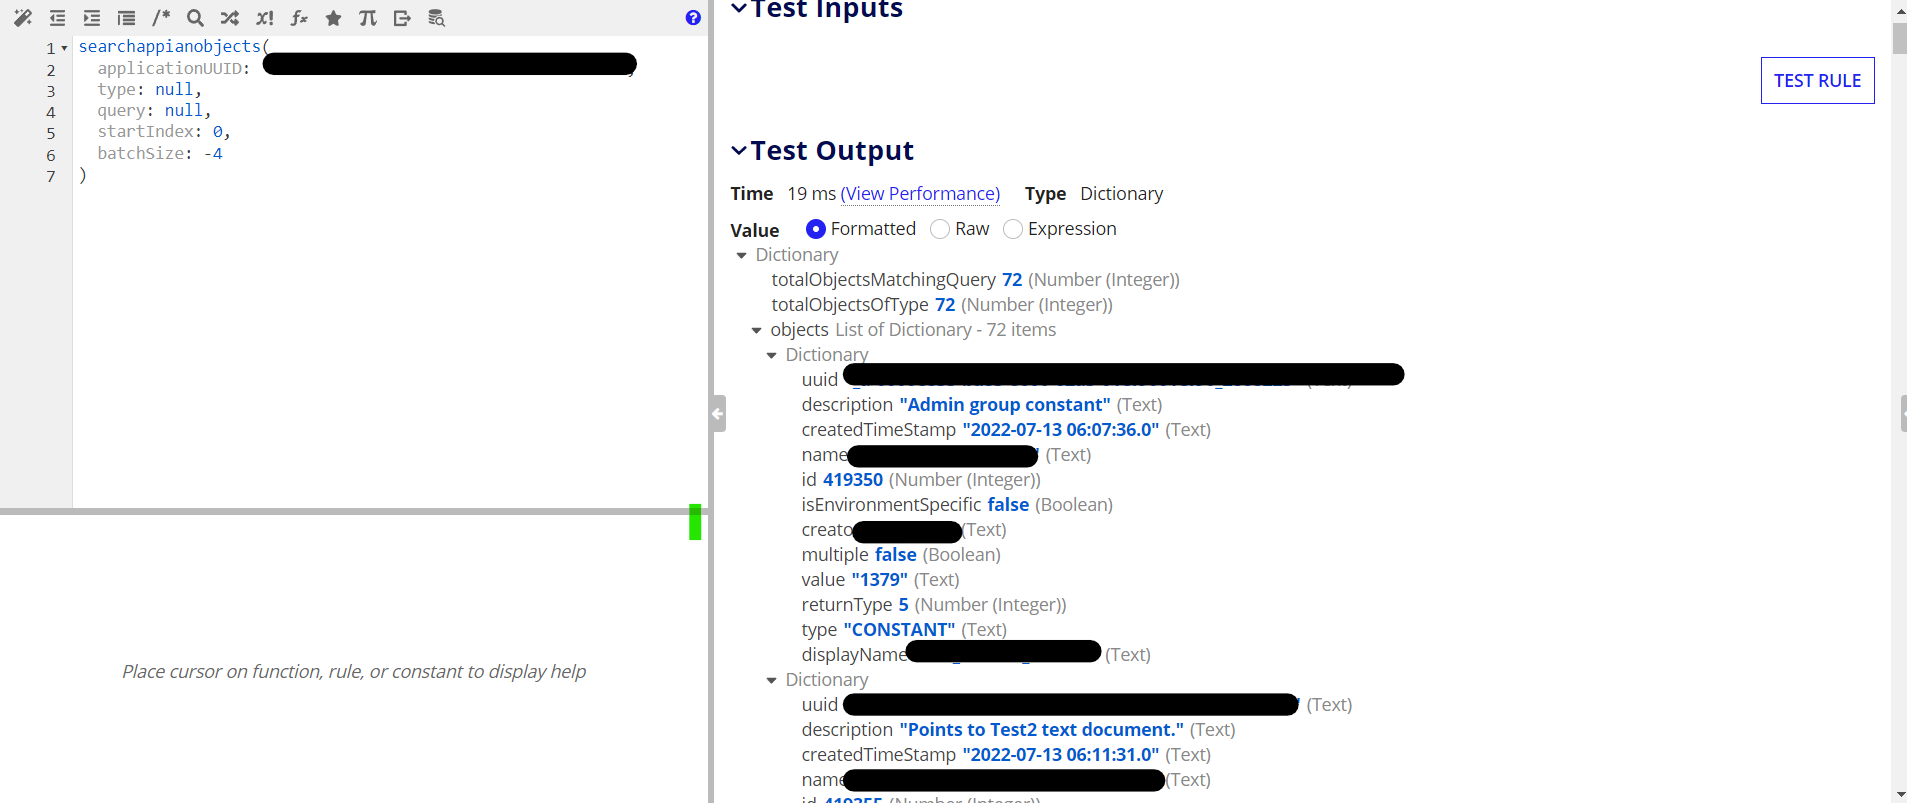Open the search magnifier in editor toolbar
Viewport: 1907px width, 803px height.
(x=196, y=18)
